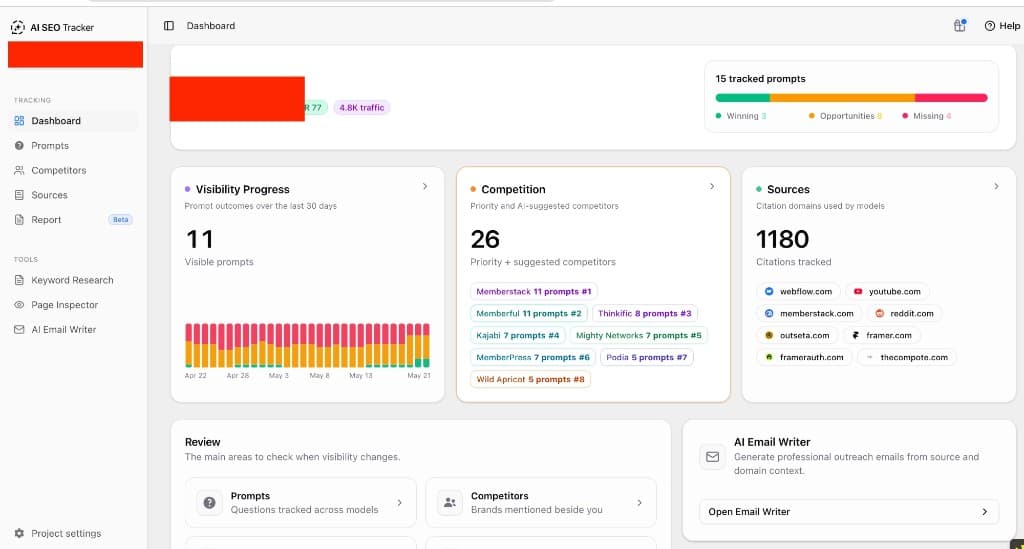The height and width of the screenshot is (549, 1024).
Task: Toggle the sidebar panel icon
Action: 168,25
